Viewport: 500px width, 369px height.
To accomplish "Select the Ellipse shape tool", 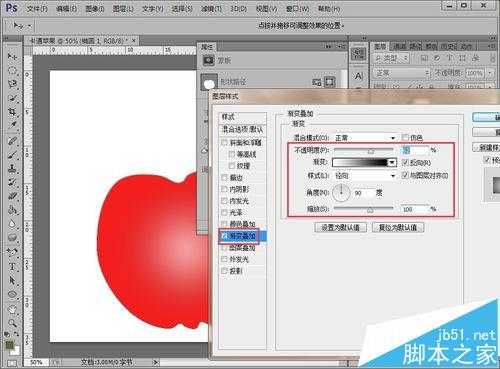I will pyautogui.click(x=12, y=294).
